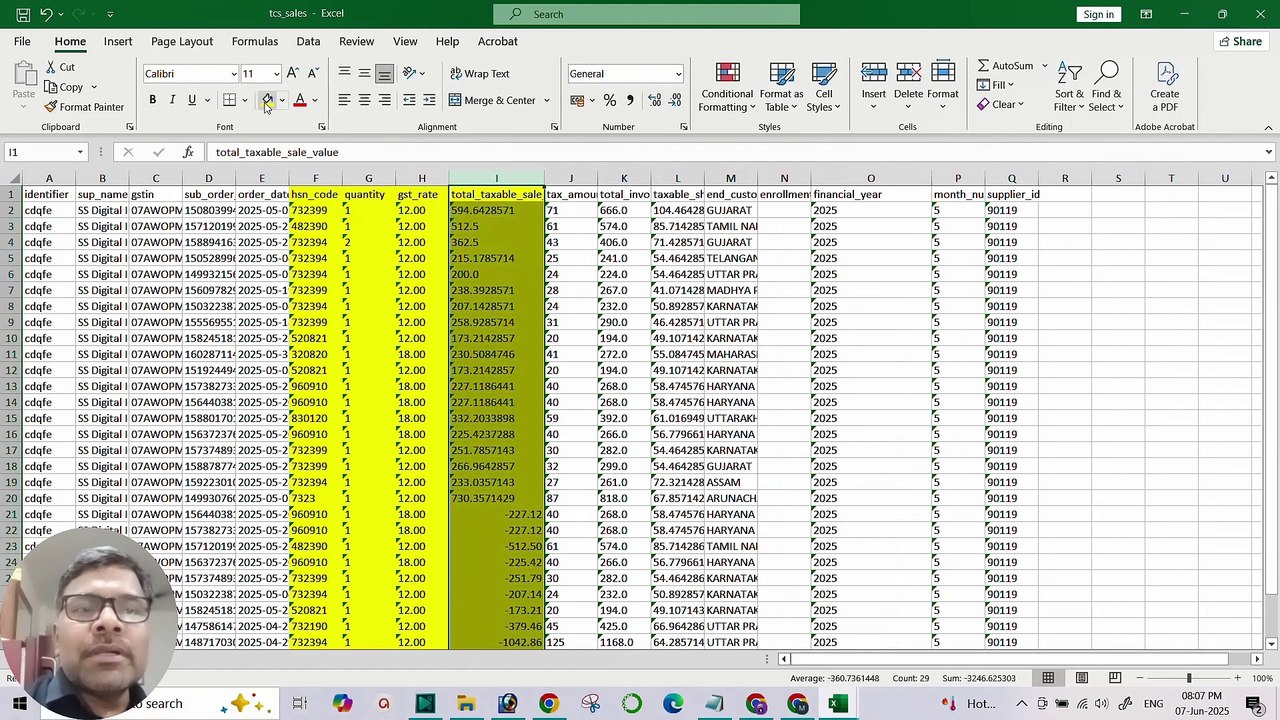Viewport: 1280px width, 720px height.
Task: Open the font size dropdown
Action: [x=277, y=74]
